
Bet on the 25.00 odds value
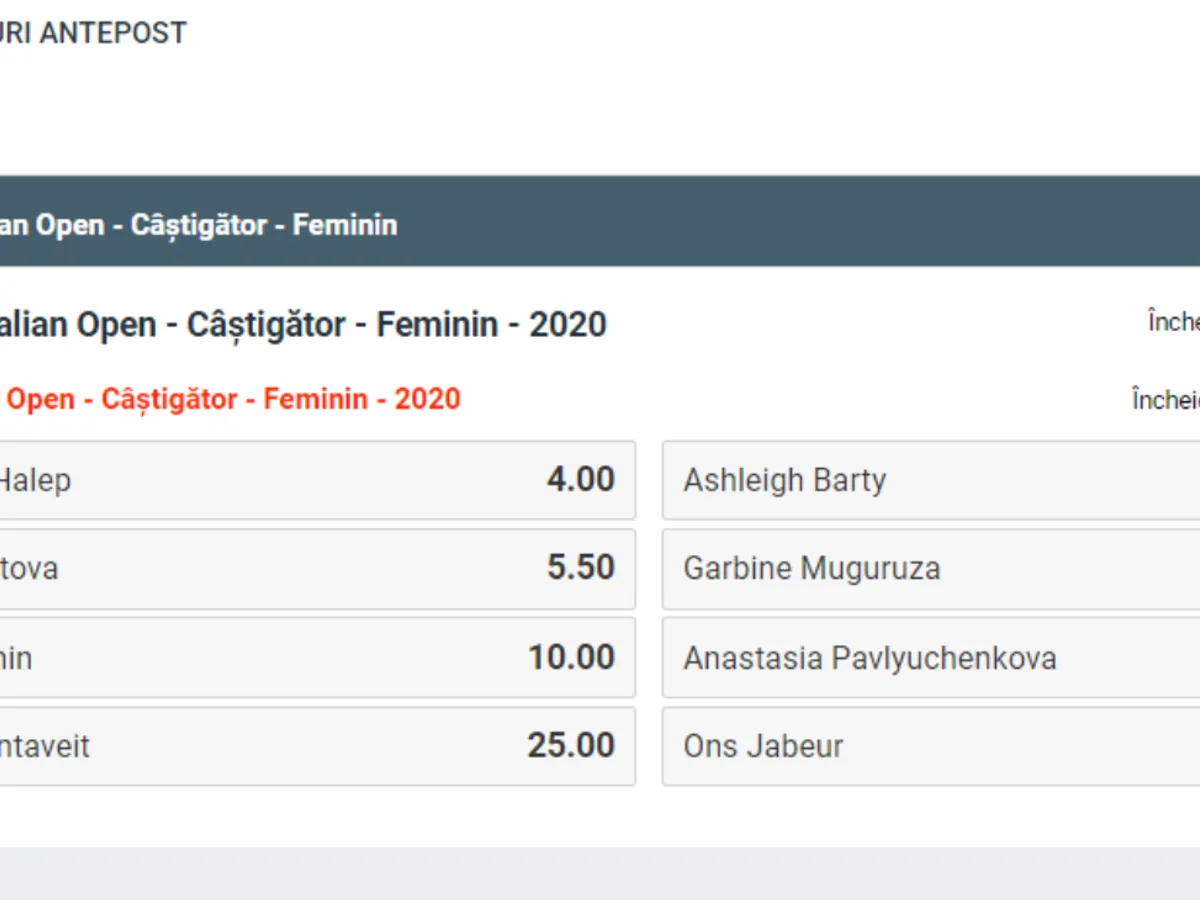click(x=571, y=745)
